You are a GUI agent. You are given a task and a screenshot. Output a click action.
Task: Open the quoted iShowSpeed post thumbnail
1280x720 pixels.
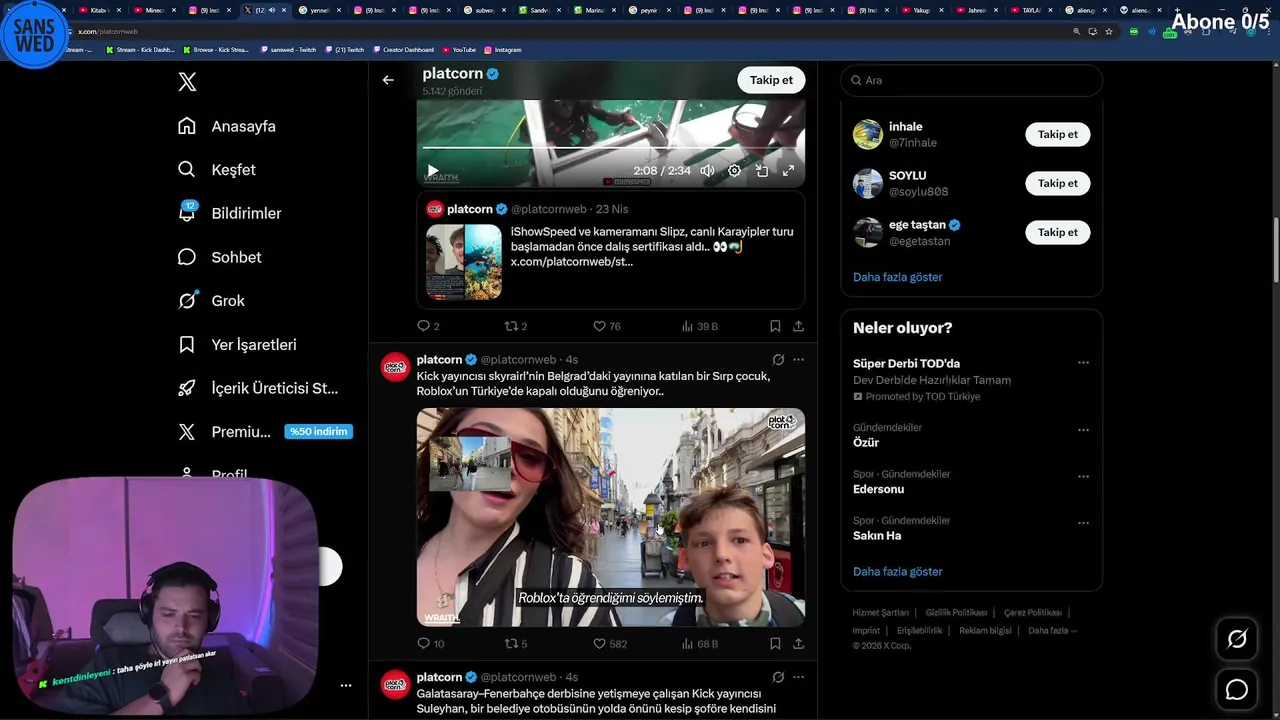(464, 262)
